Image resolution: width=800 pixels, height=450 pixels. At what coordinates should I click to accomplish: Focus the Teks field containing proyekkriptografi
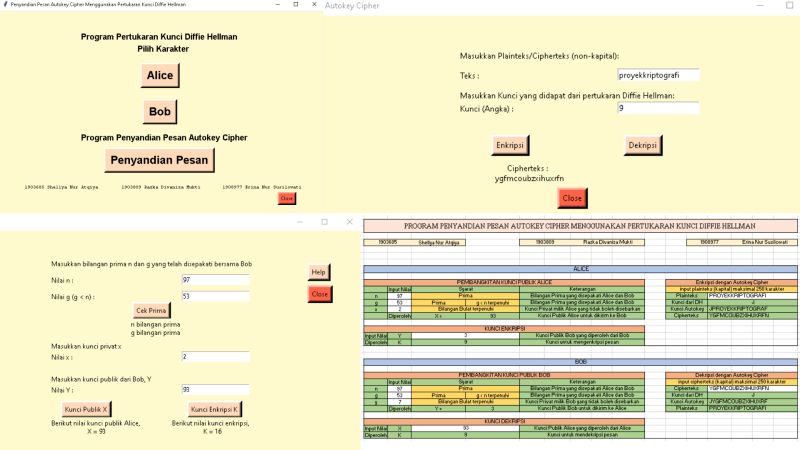[x=658, y=76]
